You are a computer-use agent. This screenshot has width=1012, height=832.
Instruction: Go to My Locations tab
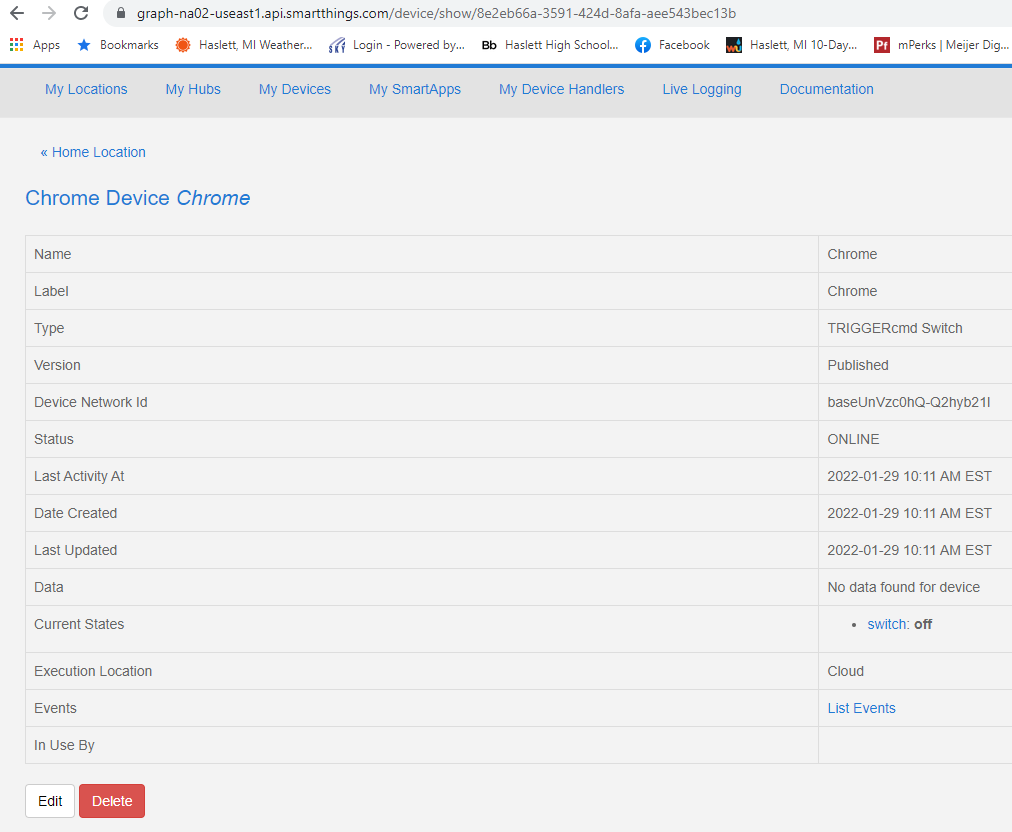pyautogui.click(x=86, y=89)
